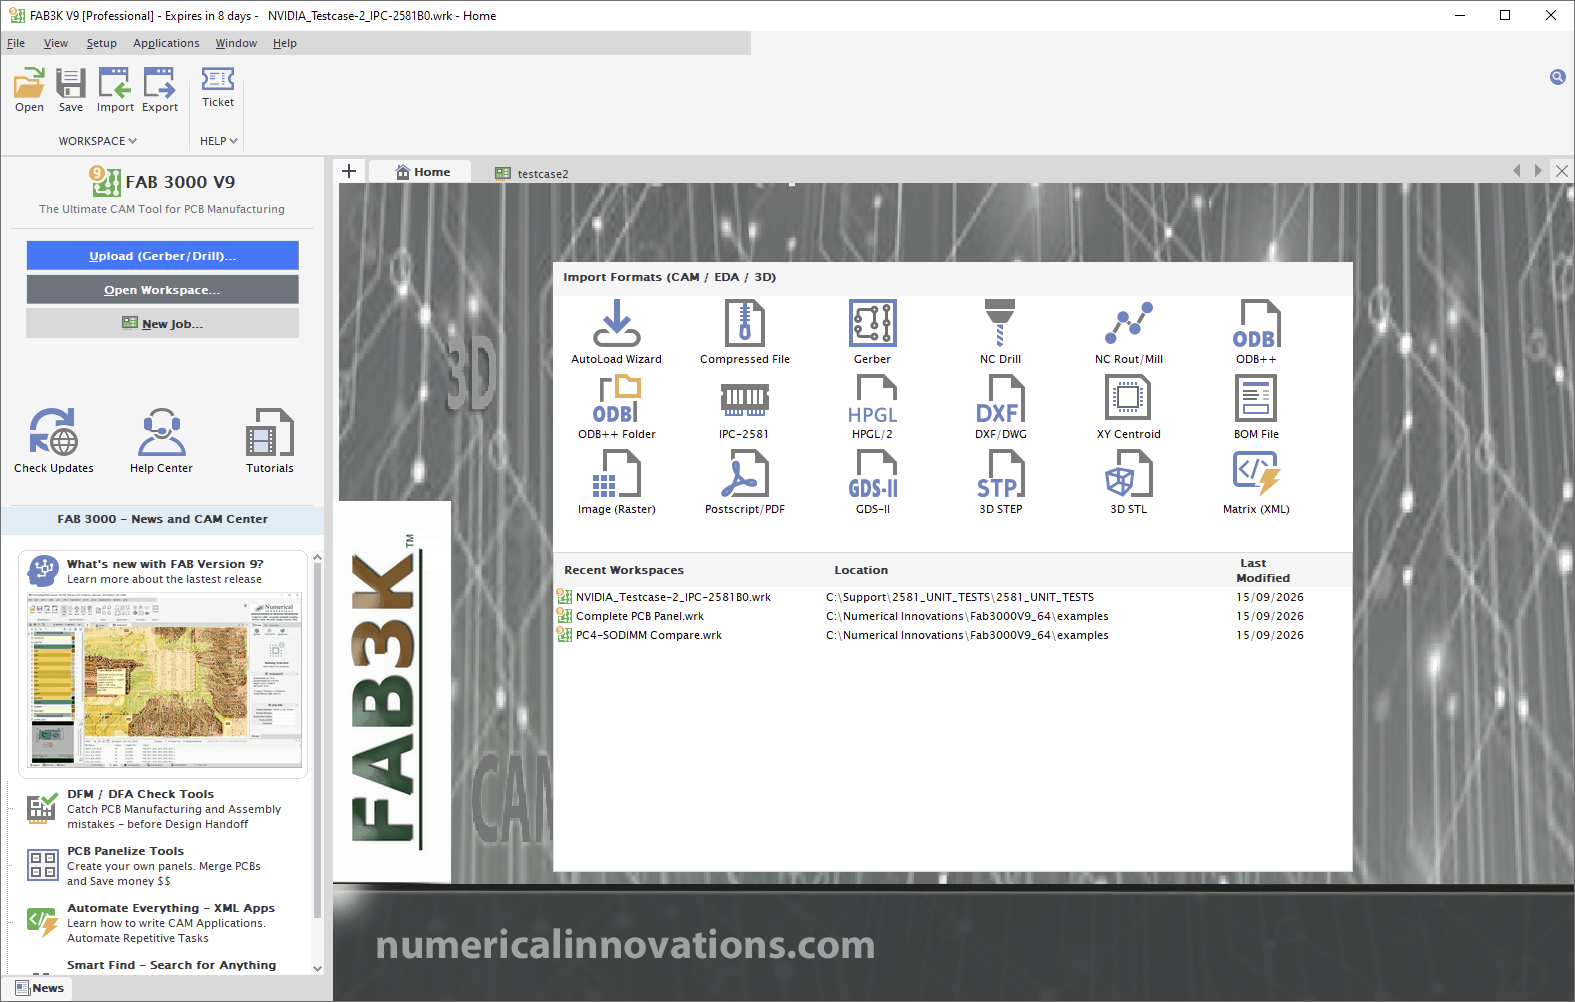Click the search magnifier icon in the top right
The width and height of the screenshot is (1575, 1002).
click(1558, 77)
